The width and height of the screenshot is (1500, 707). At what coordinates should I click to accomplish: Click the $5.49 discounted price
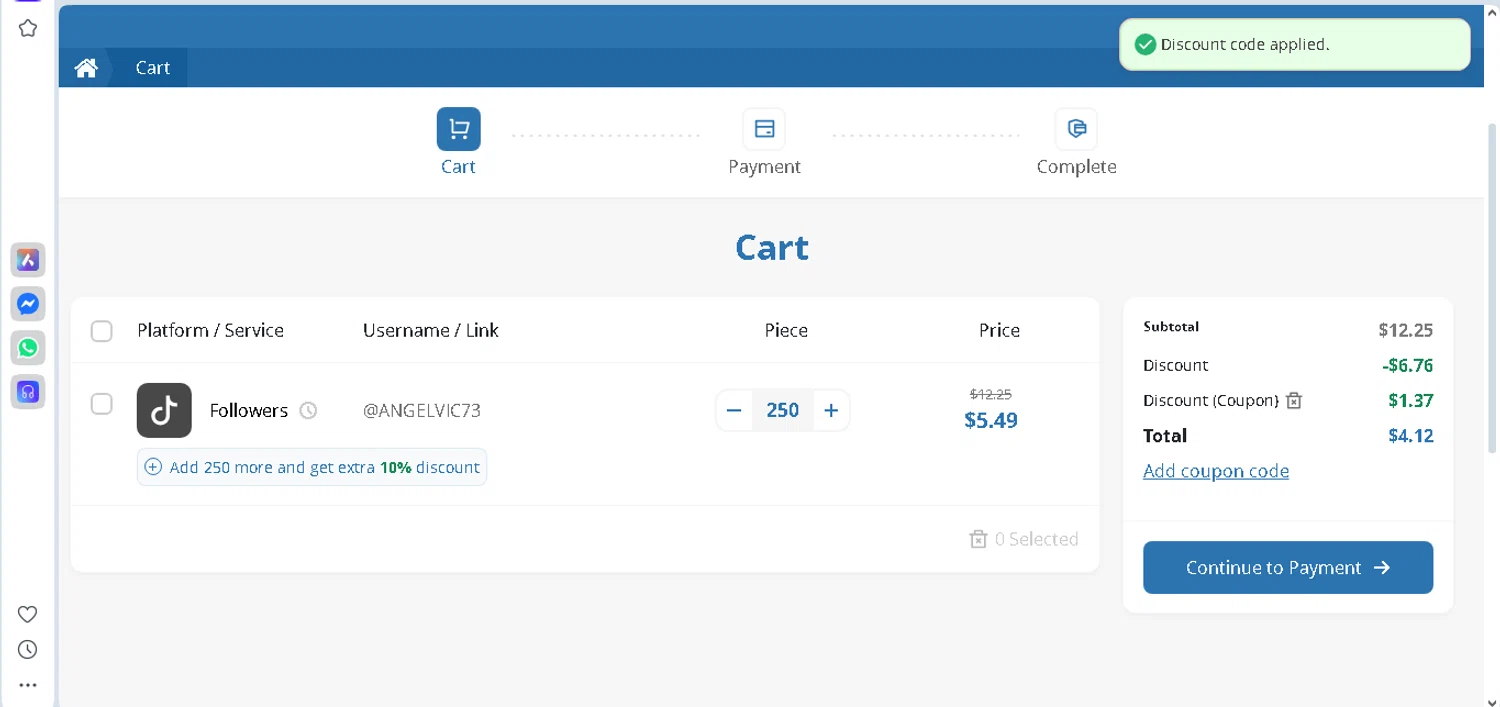click(991, 421)
